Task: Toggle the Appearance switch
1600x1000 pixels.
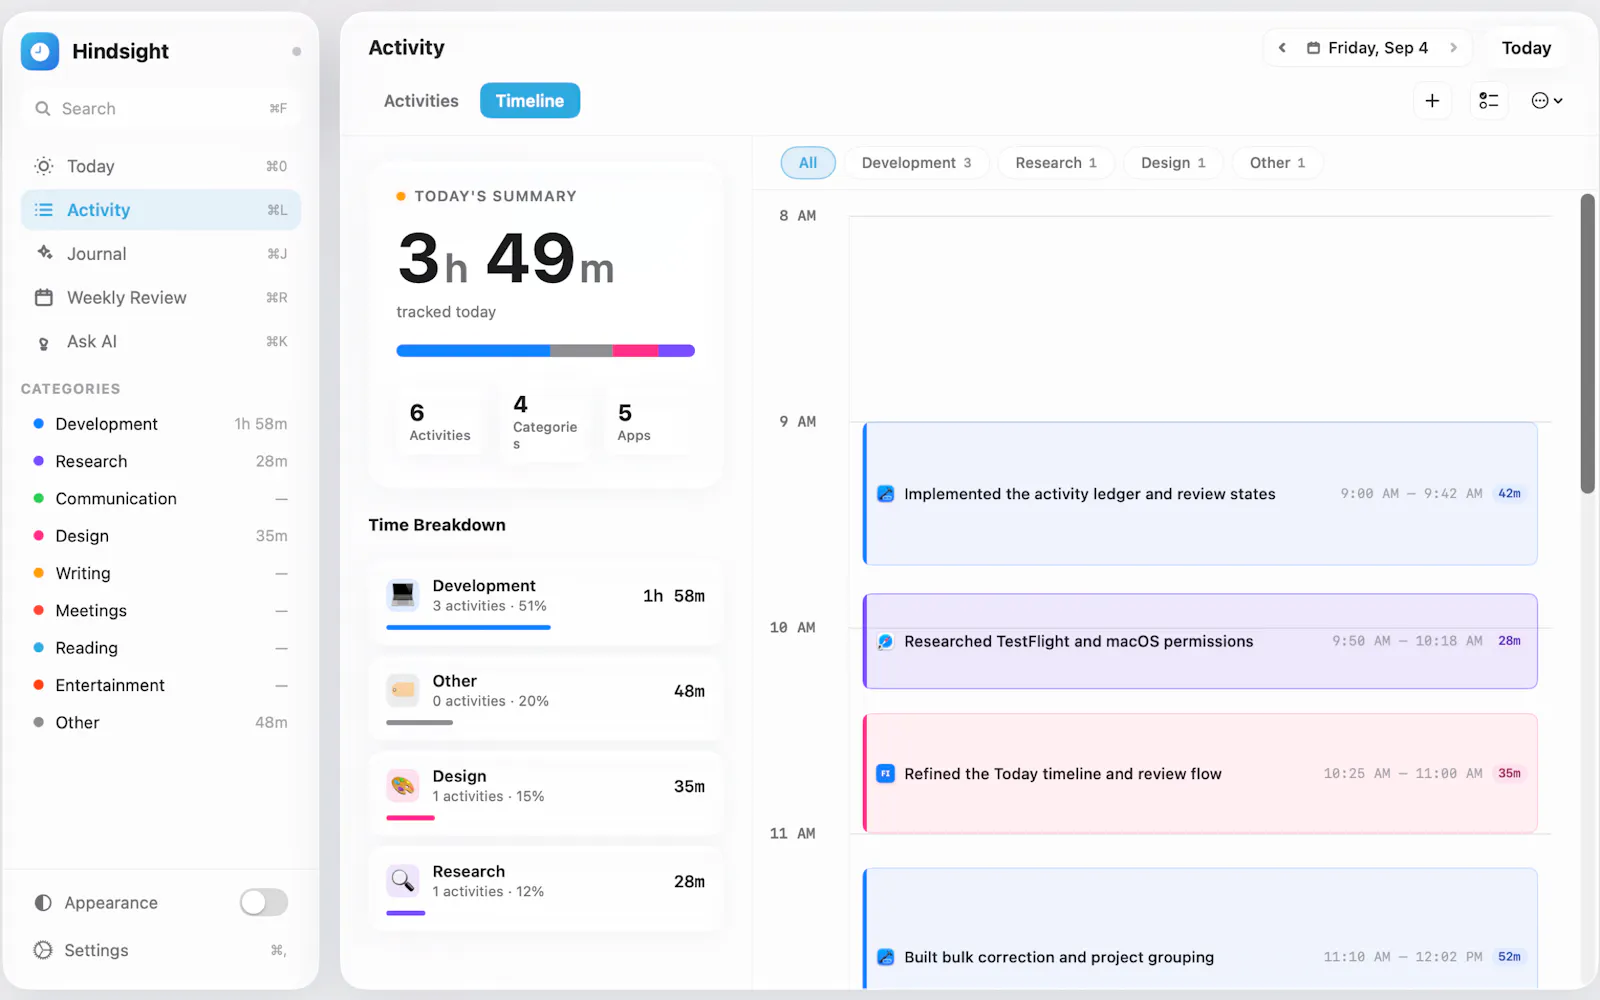Action: [x=264, y=903]
